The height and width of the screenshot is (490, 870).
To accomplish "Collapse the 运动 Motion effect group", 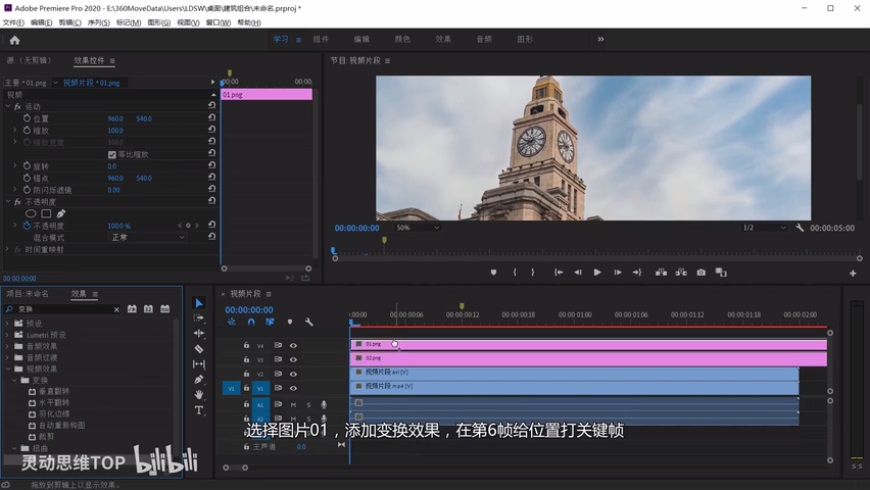I will pyautogui.click(x=8, y=106).
